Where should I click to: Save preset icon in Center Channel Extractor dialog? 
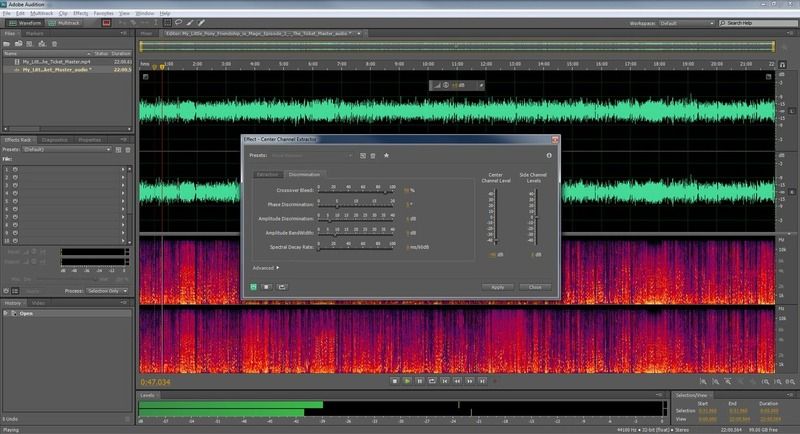point(363,156)
